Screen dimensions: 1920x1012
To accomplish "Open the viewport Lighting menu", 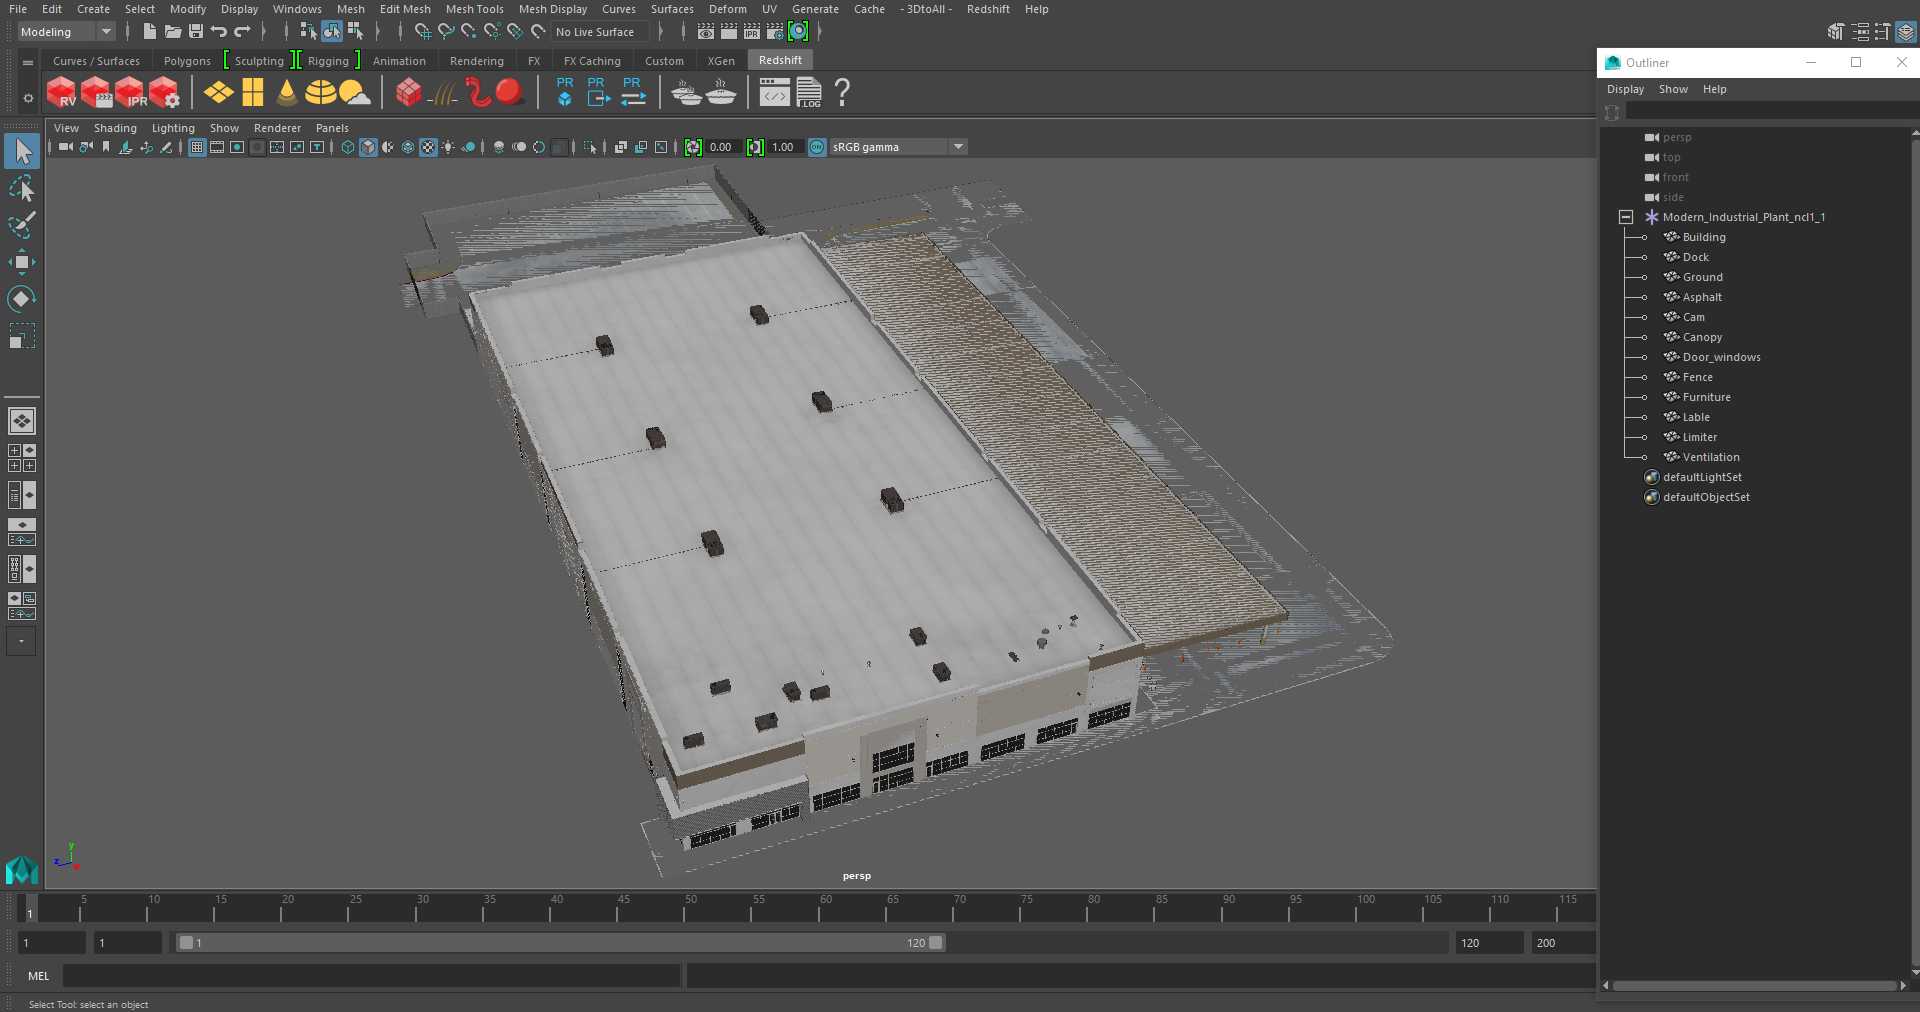I will pos(173,128).
